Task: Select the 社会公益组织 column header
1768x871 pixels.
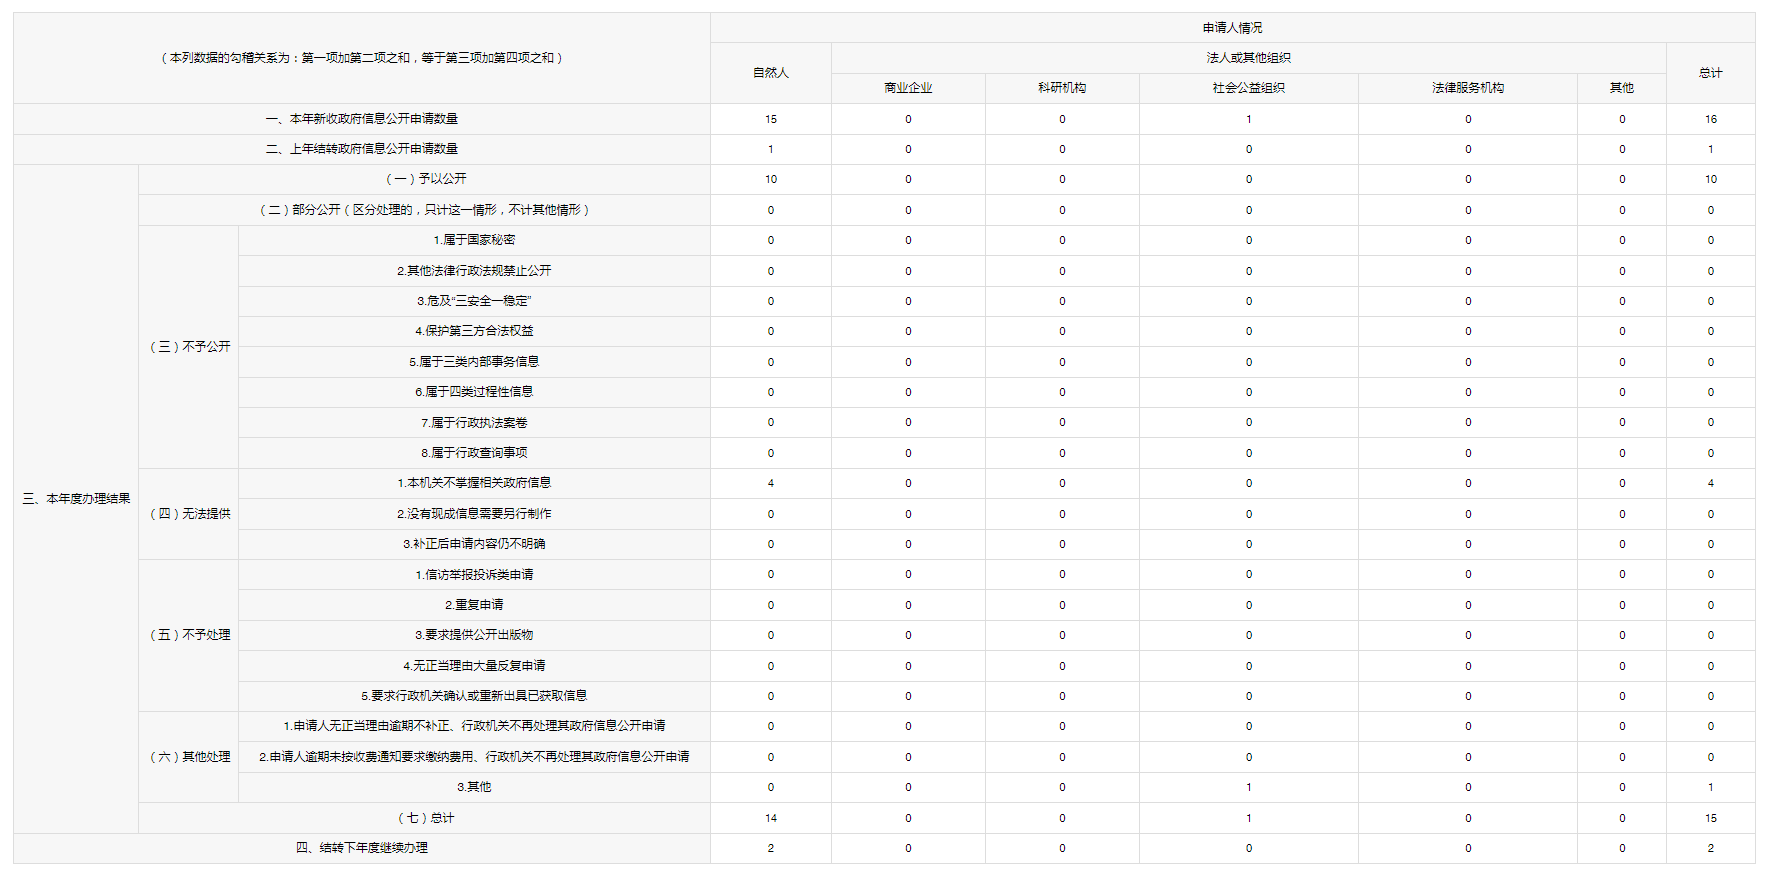Action: pyautogui.click(x=1248, y=88)
